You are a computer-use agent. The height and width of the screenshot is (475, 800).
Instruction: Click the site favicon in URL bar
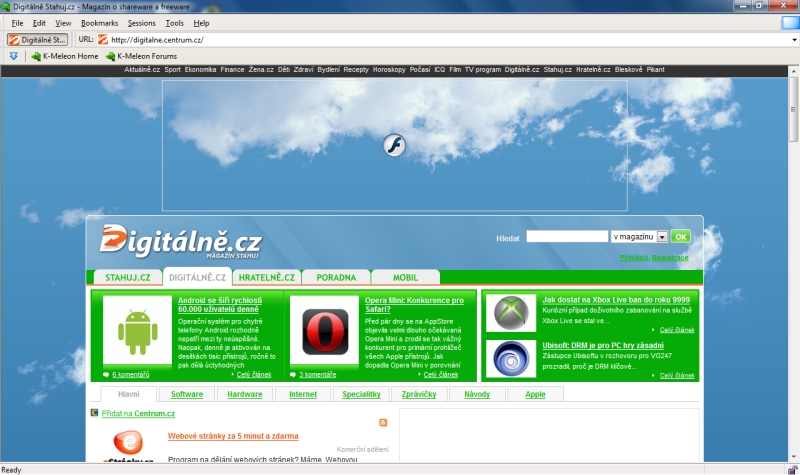point(103,40)
